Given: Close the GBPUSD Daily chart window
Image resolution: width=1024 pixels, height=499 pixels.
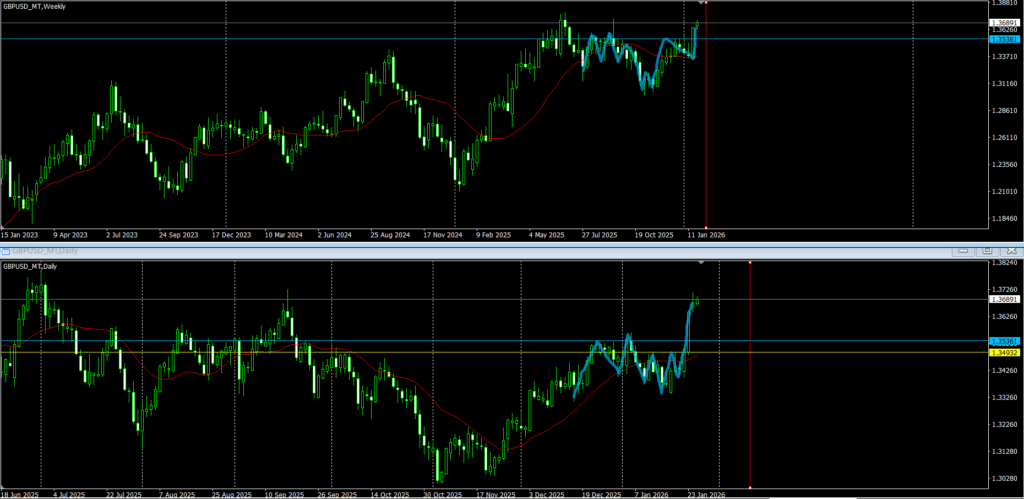Looking at the screenshot, I should point(1009,249).
